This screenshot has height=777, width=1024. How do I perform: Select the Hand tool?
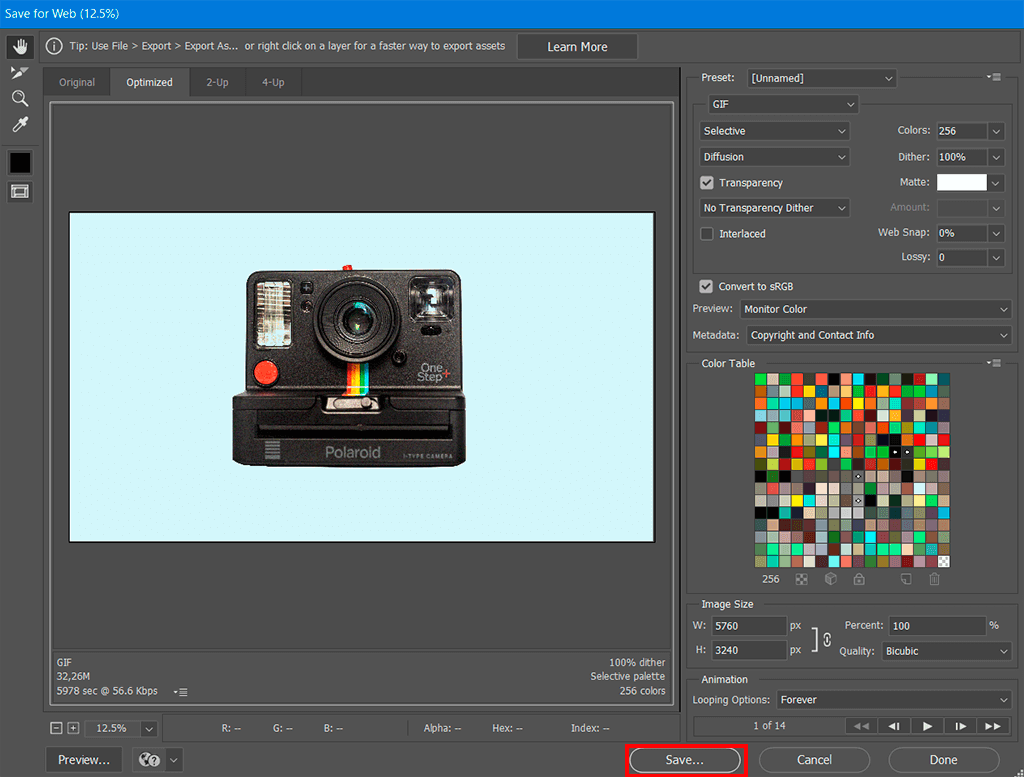click(x=20, y=46)
